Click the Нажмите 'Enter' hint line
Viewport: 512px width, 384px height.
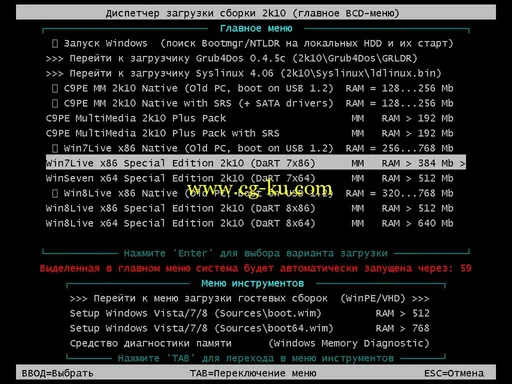tap(255, 253)
